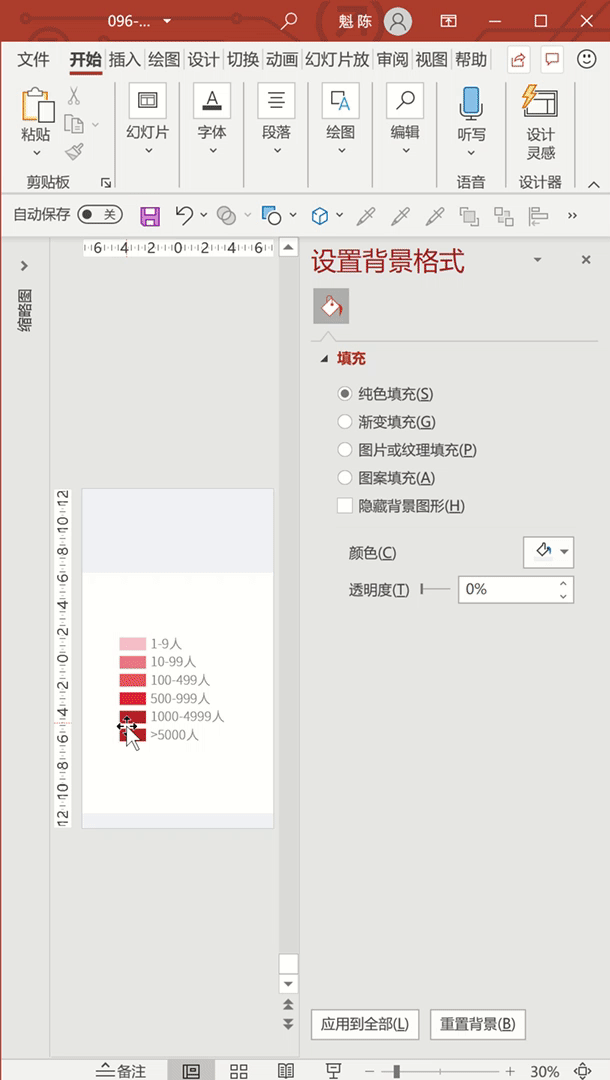Open the Undo history dropdown arrow

(x=204, y=216)
